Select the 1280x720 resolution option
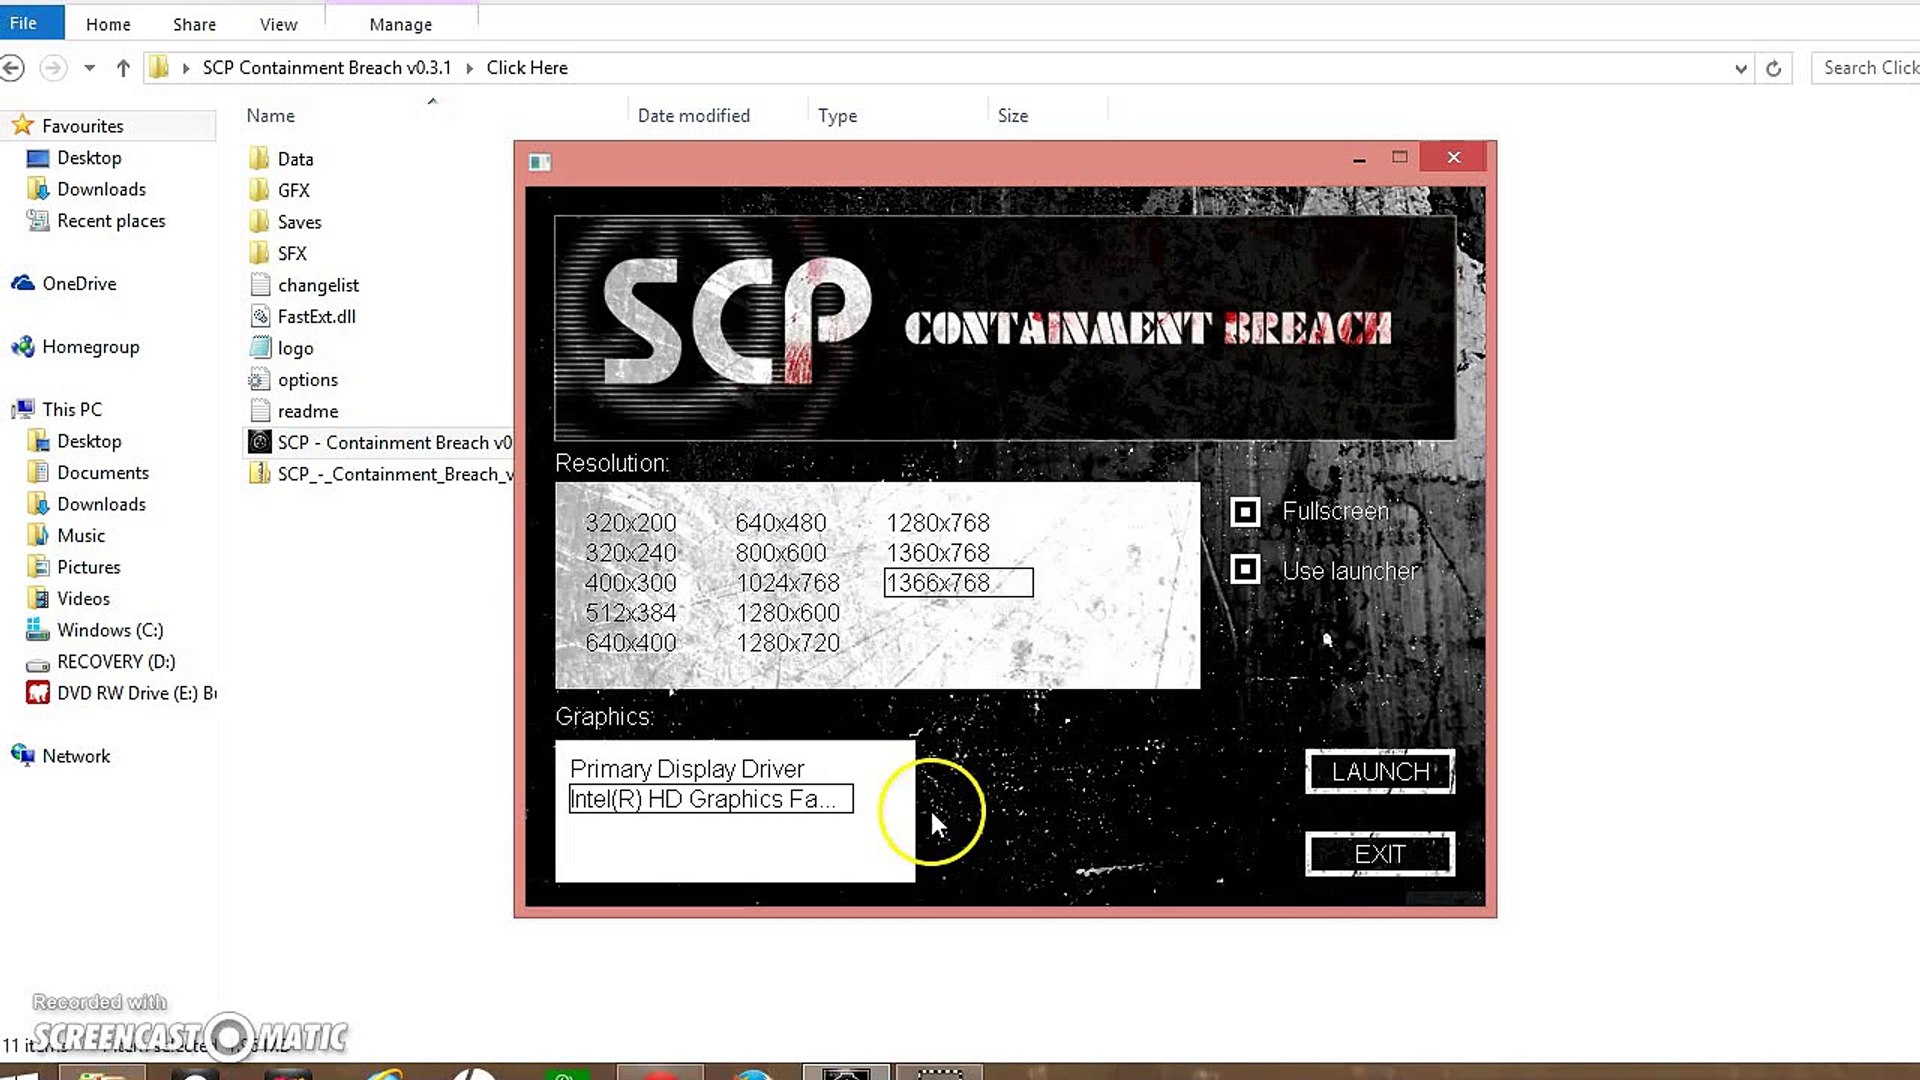Screen dimensions: 1920x1080 [x=788, y=643]
